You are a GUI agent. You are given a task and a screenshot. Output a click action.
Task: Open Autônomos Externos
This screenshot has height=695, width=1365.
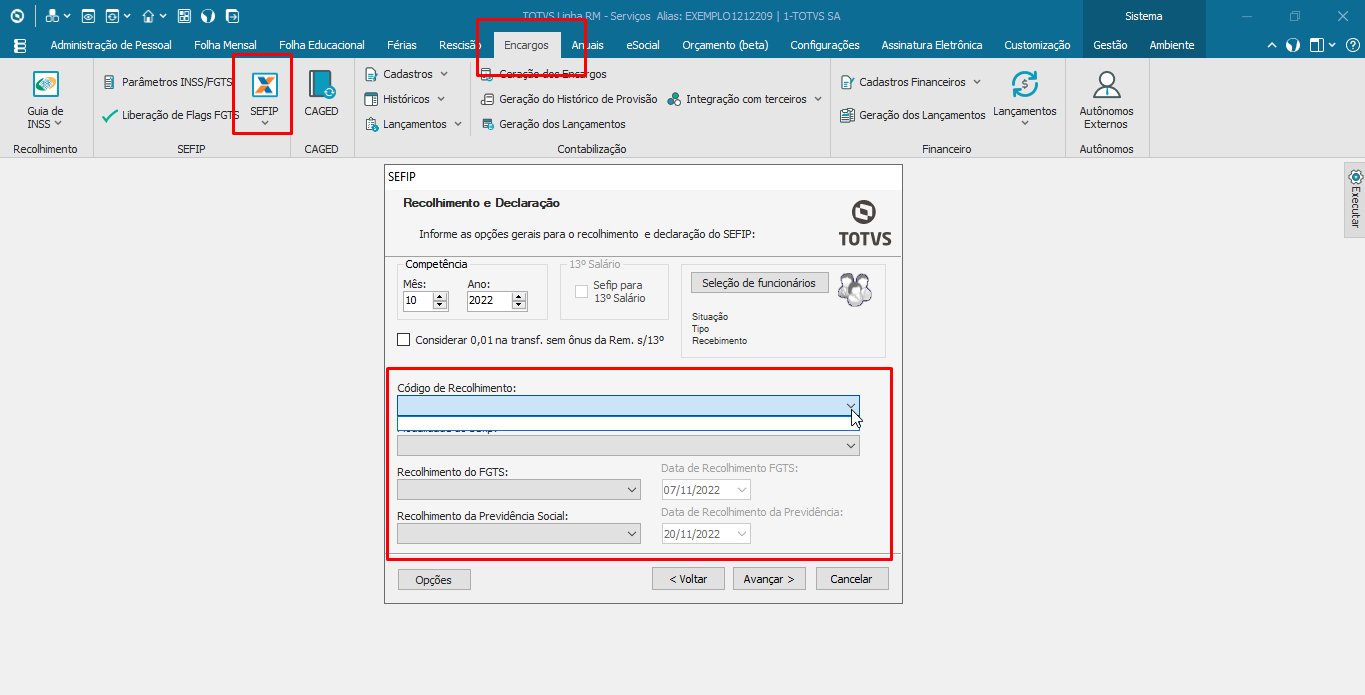1106,100
